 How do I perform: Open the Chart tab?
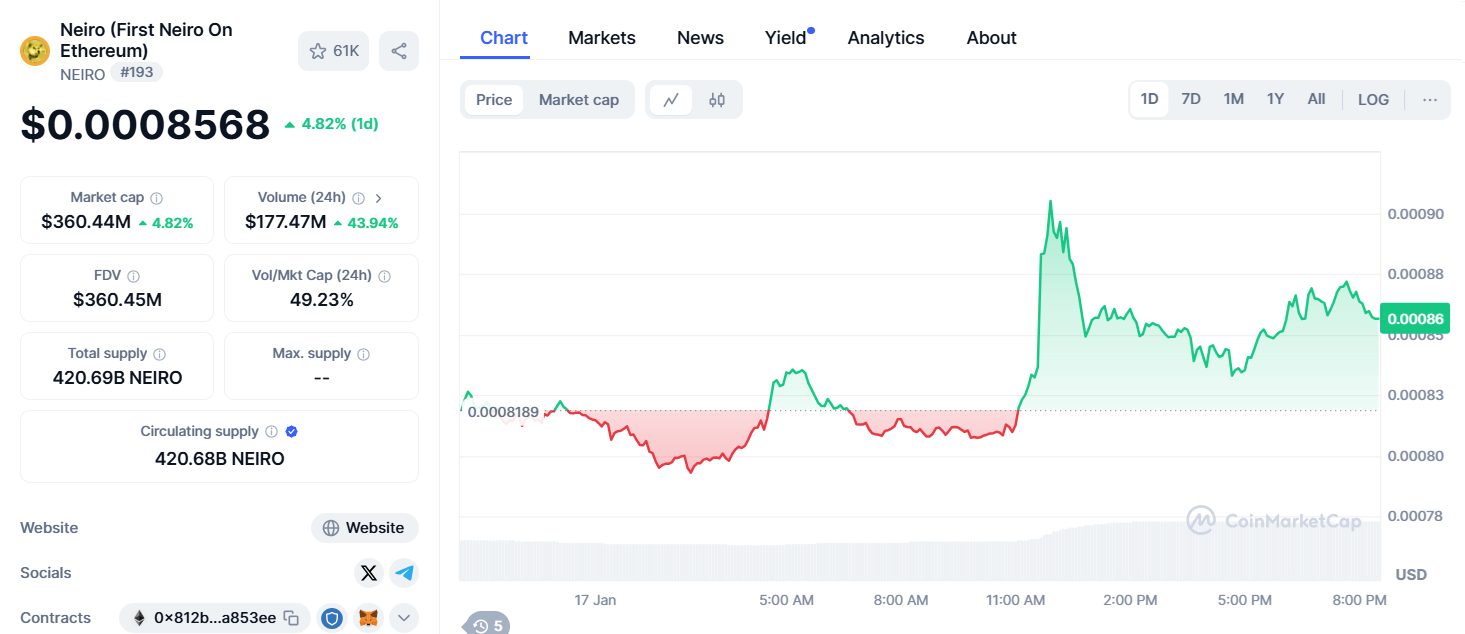point(504,38)
